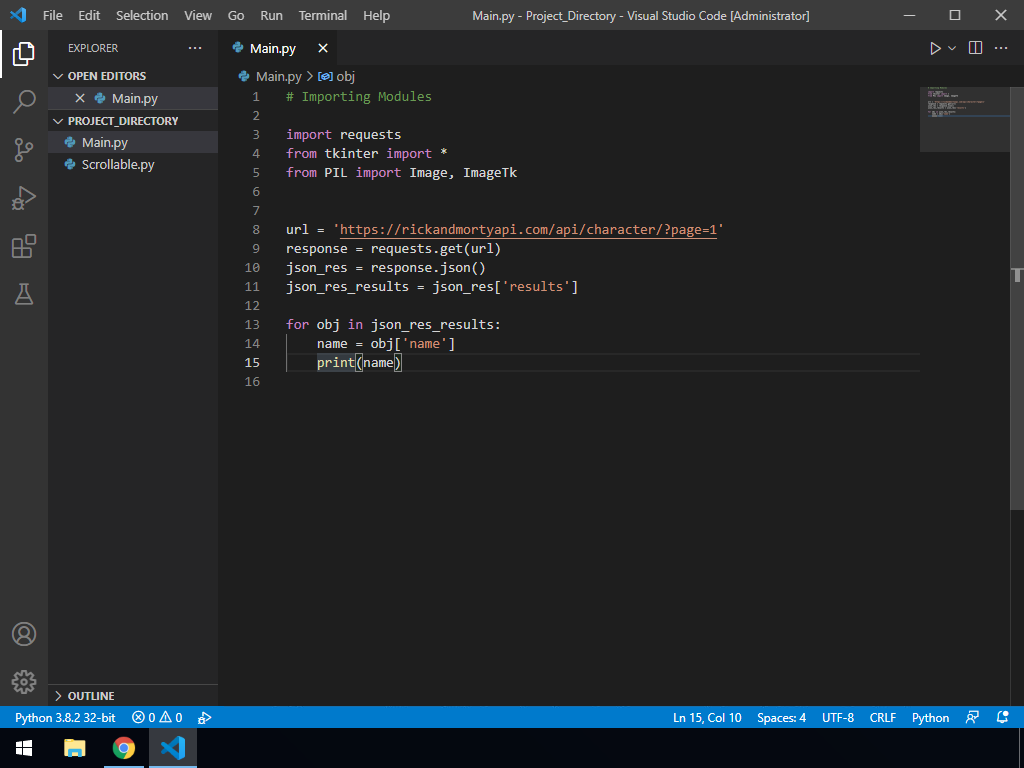Run Python file with play button
This screenshot has width=1024, height=768.
click(x=935, y=48)
